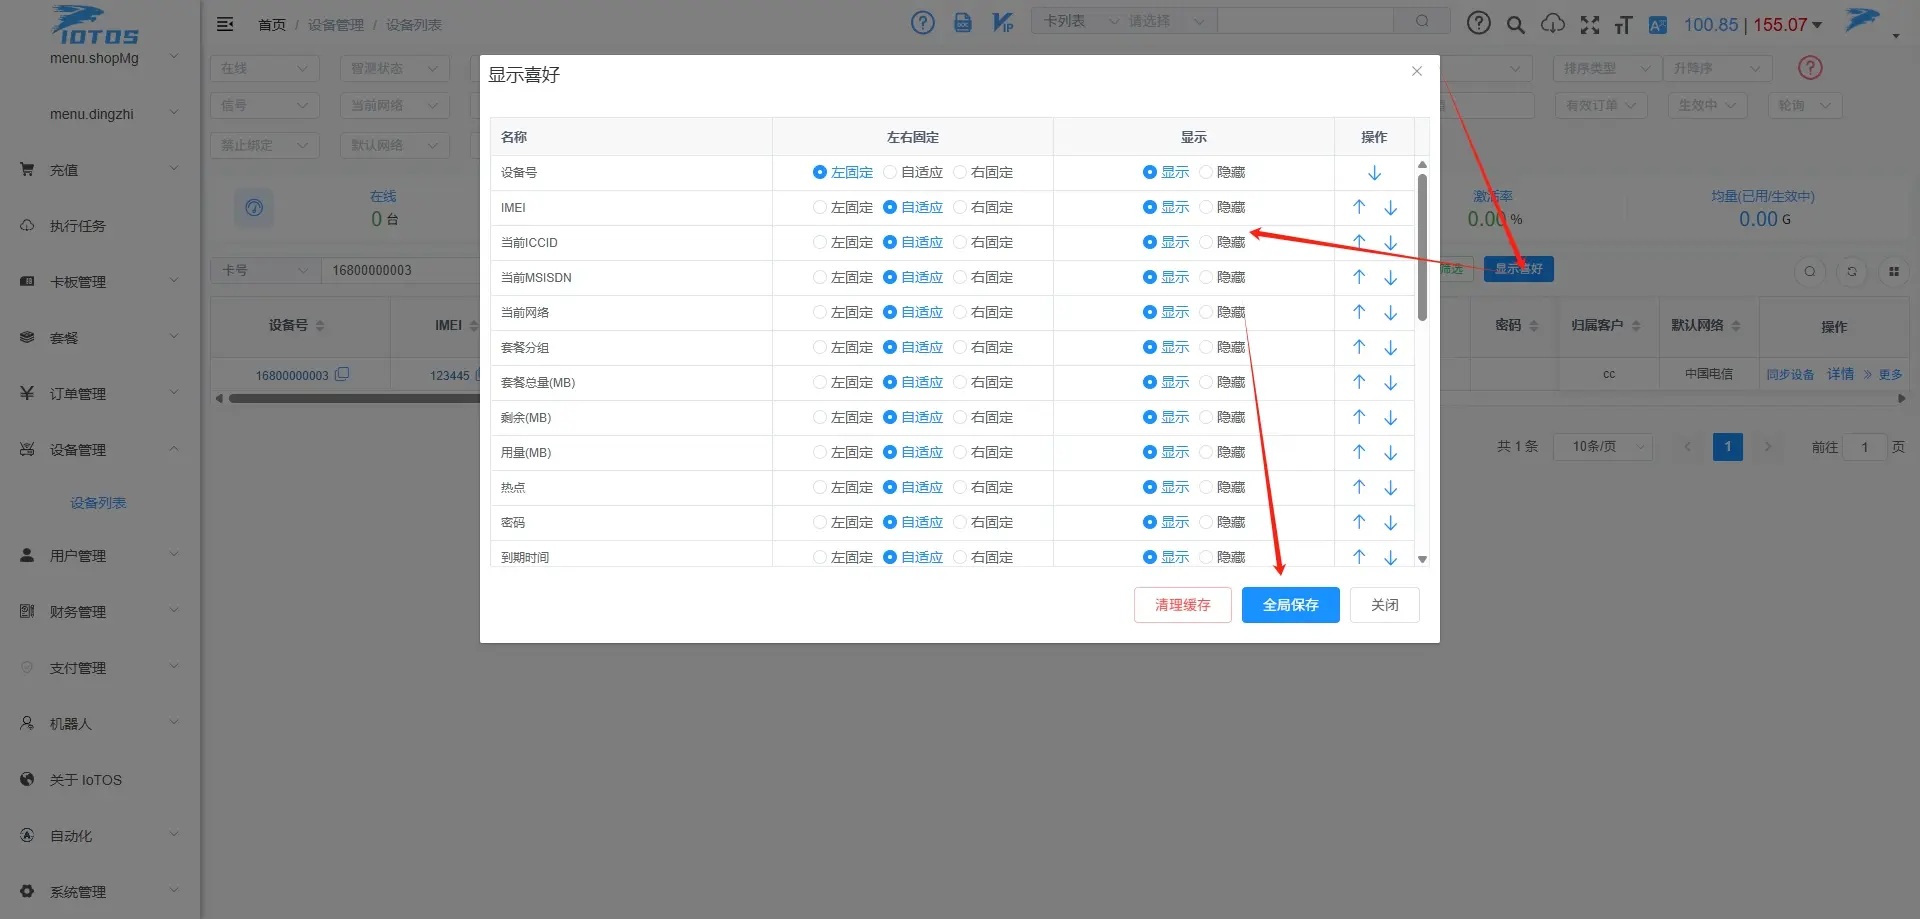Close the 显示喜好 dialog with X
This screenshot has height=919, width=1920.
point(1417,71)
